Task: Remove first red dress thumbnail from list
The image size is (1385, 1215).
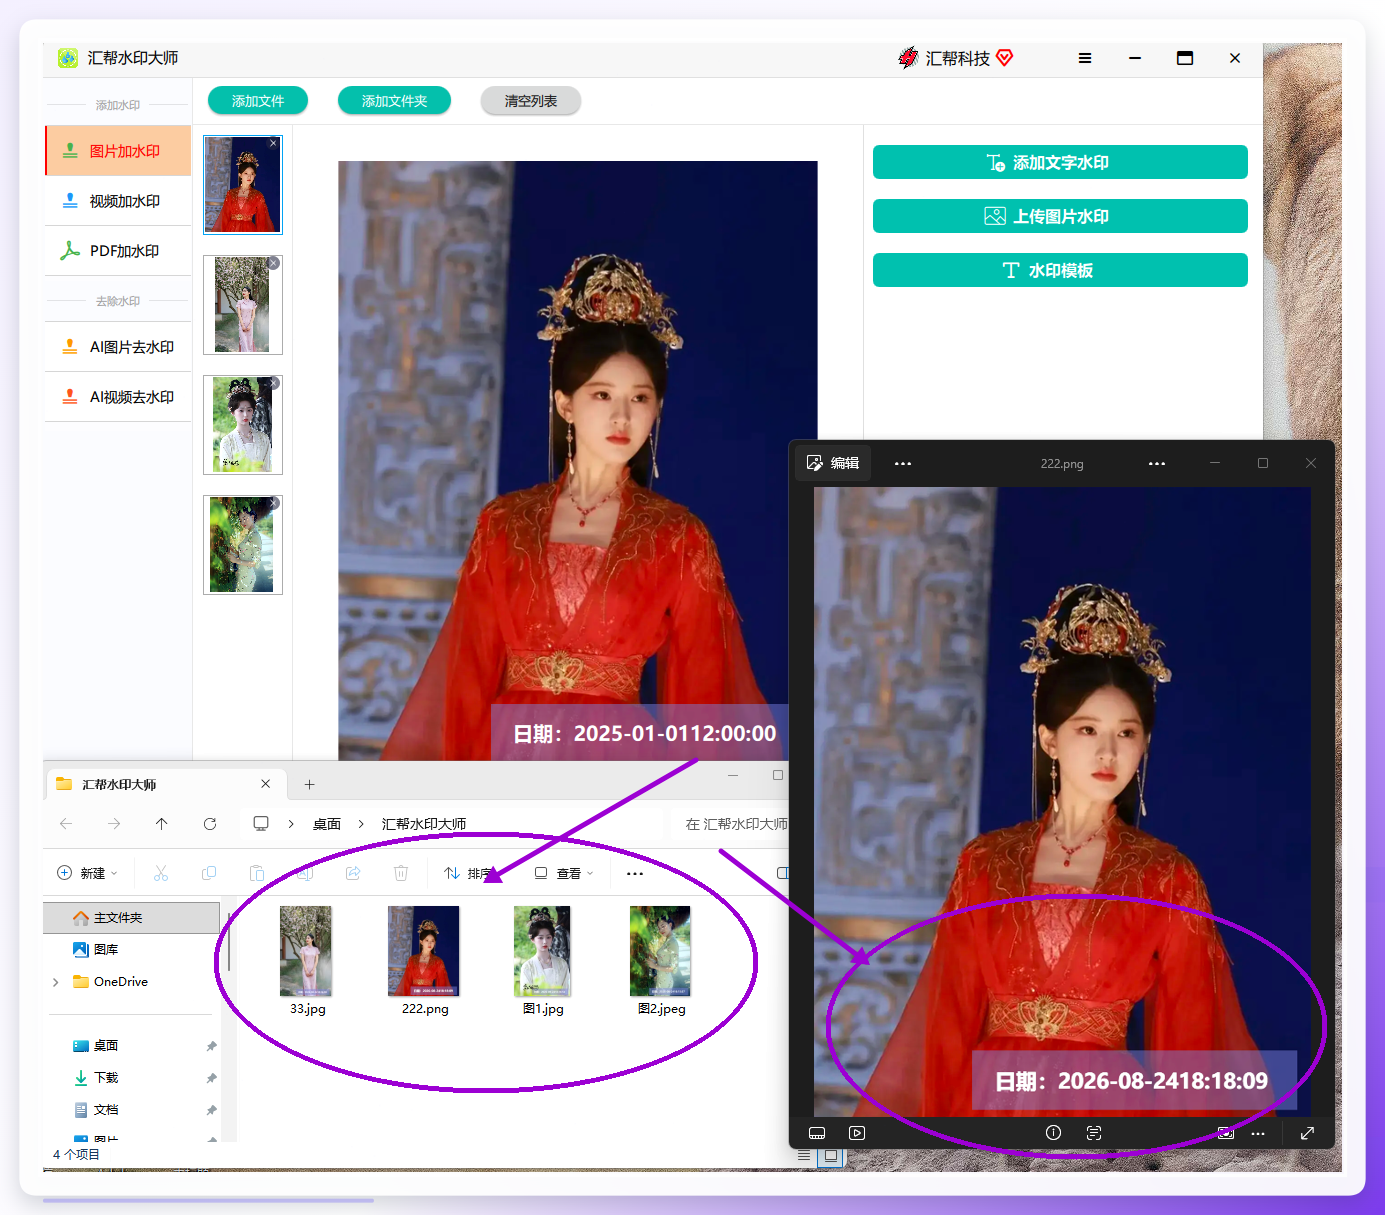Action: tap(274, 143)
